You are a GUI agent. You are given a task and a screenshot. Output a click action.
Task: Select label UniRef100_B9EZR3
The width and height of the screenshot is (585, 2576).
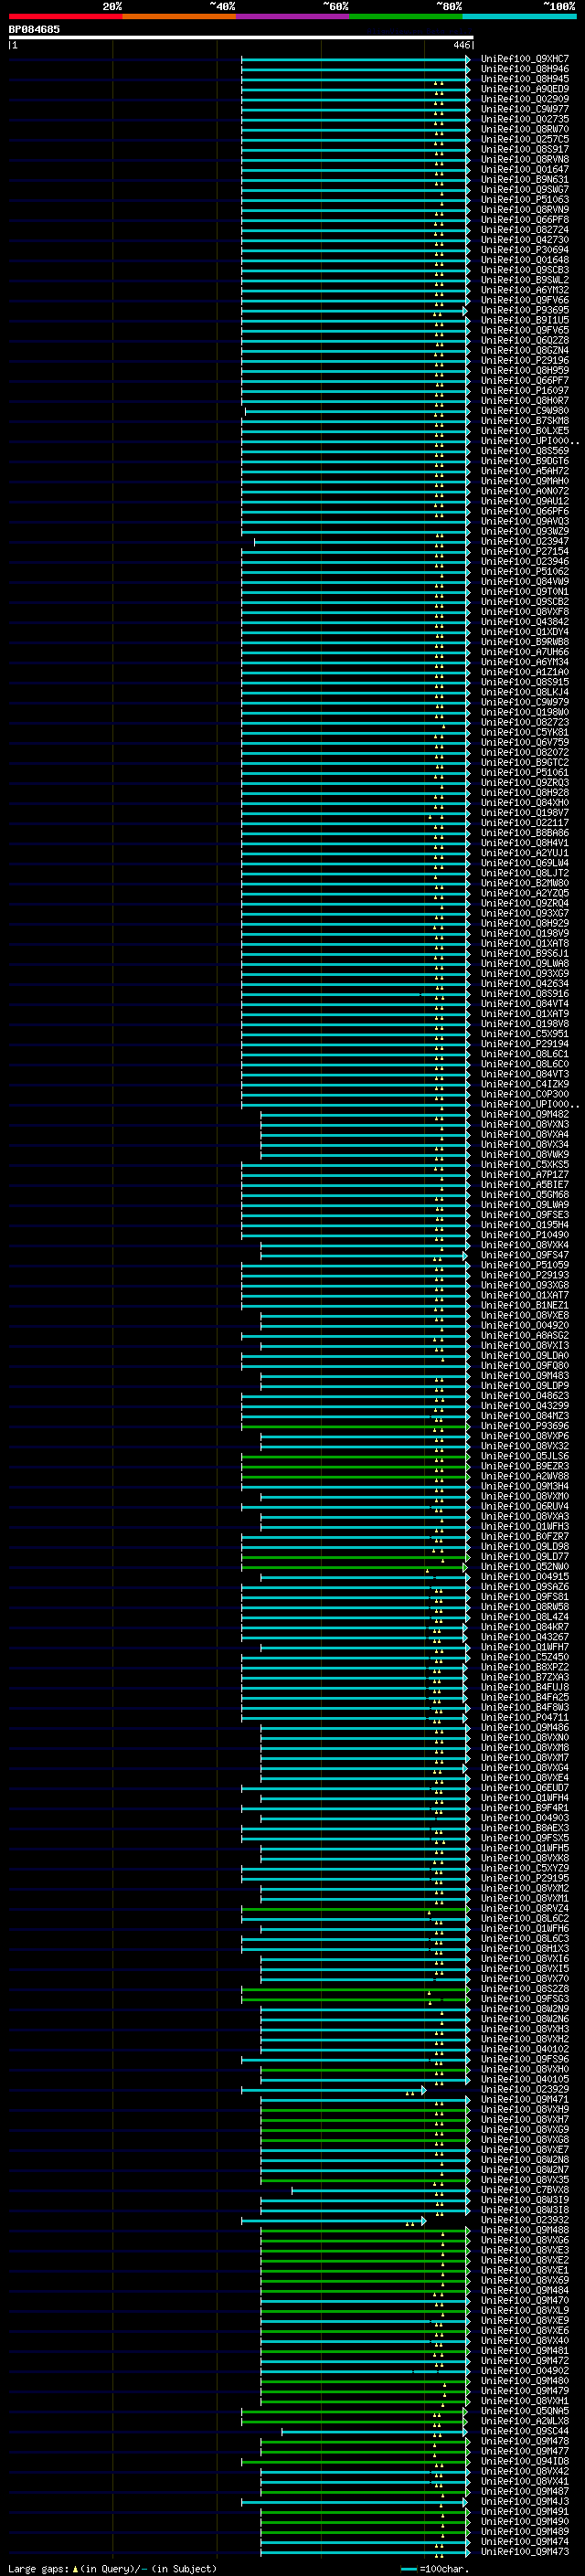(x=524, y=1466)
